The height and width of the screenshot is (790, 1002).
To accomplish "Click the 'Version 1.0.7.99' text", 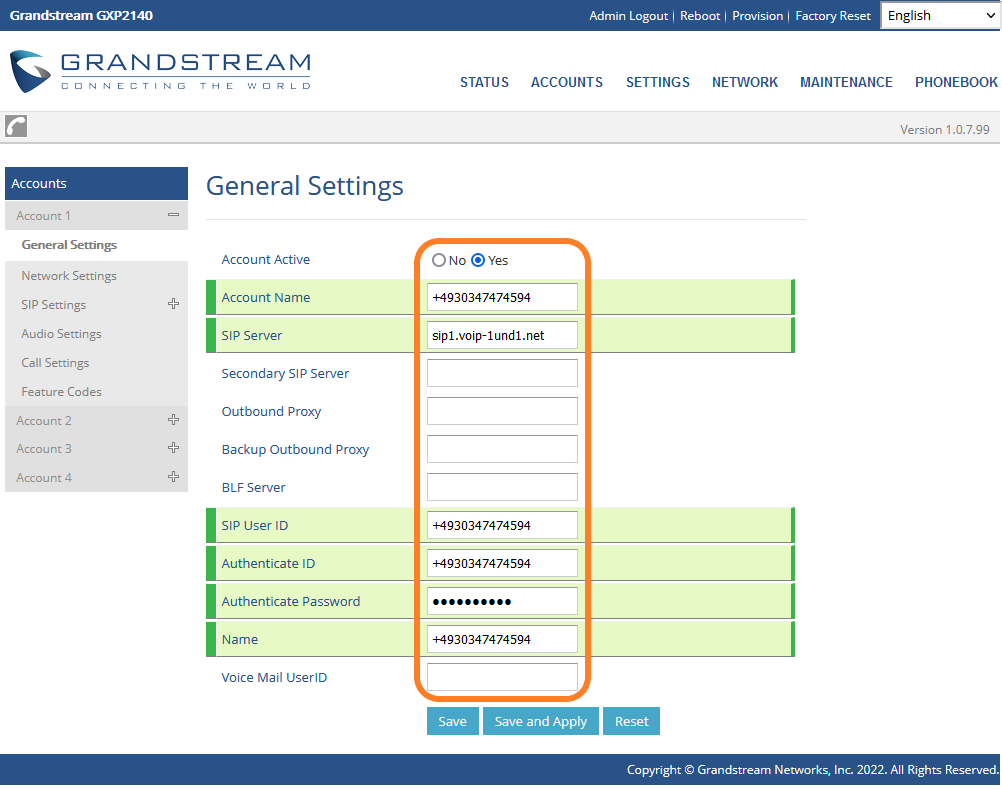I will 944,130.
